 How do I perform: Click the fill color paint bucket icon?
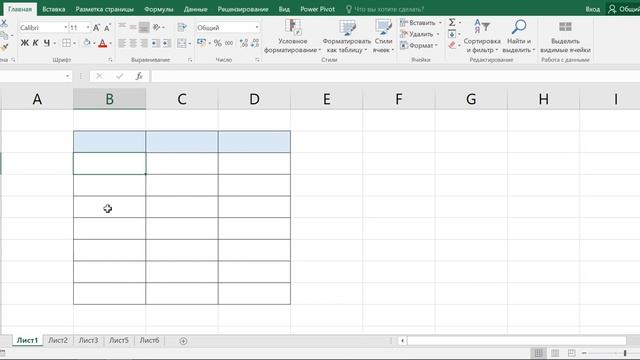coord(87,43)
